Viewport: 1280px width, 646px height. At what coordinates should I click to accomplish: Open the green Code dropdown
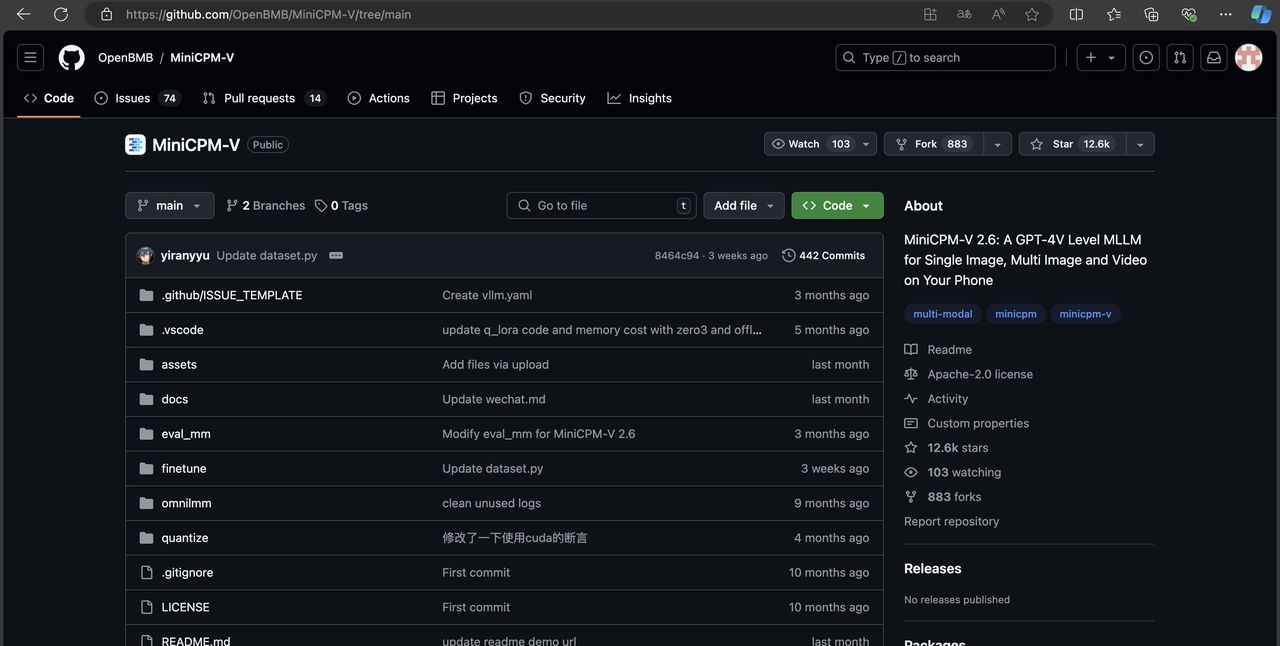point(837,206)
